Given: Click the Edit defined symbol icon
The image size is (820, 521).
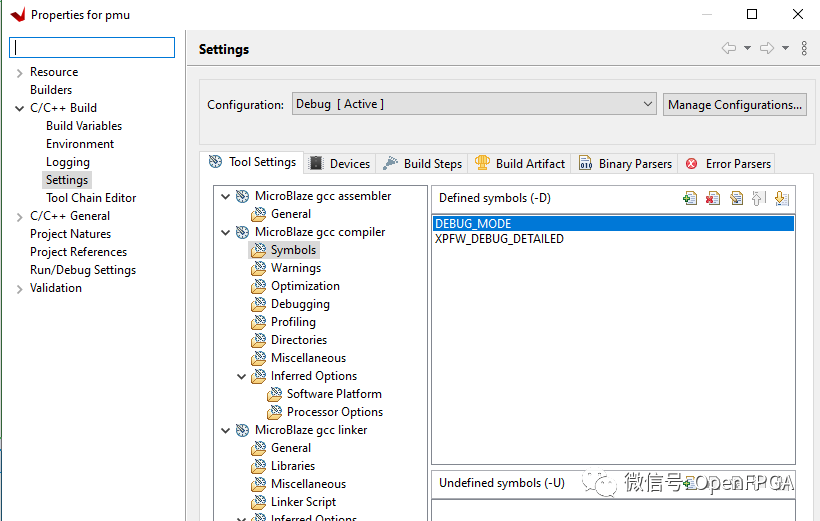Looking at the screenshot, I should point(736,198).
